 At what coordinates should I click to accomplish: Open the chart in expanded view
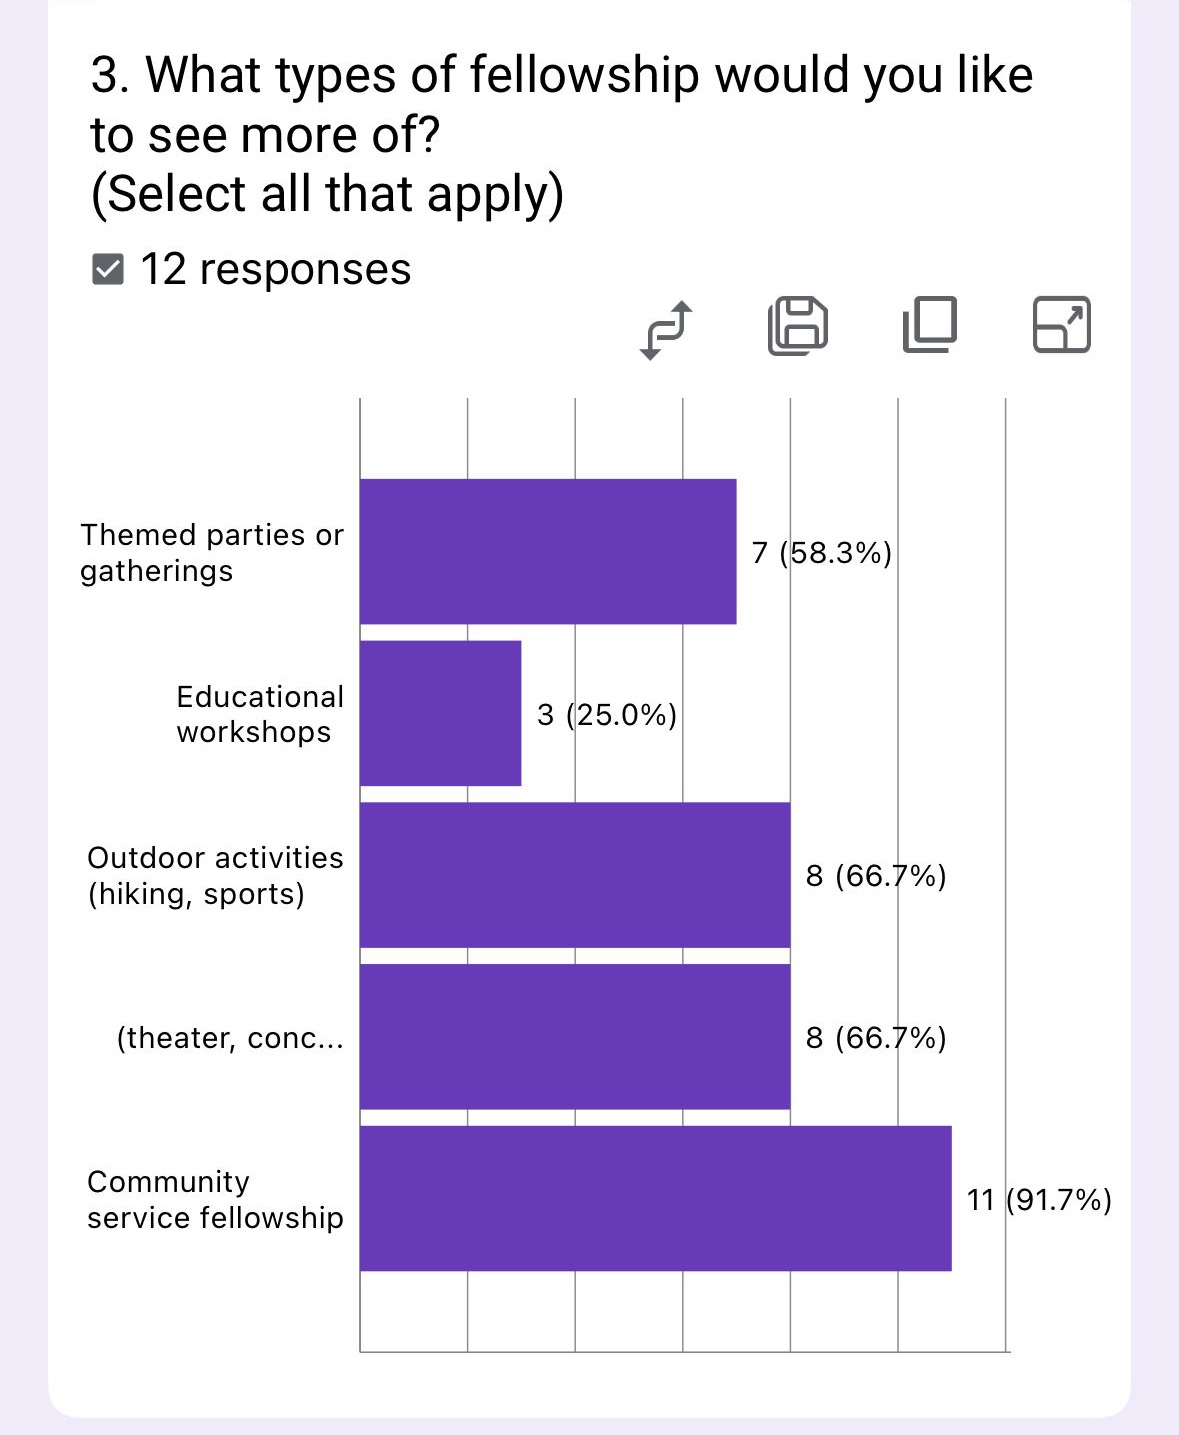1061,325
